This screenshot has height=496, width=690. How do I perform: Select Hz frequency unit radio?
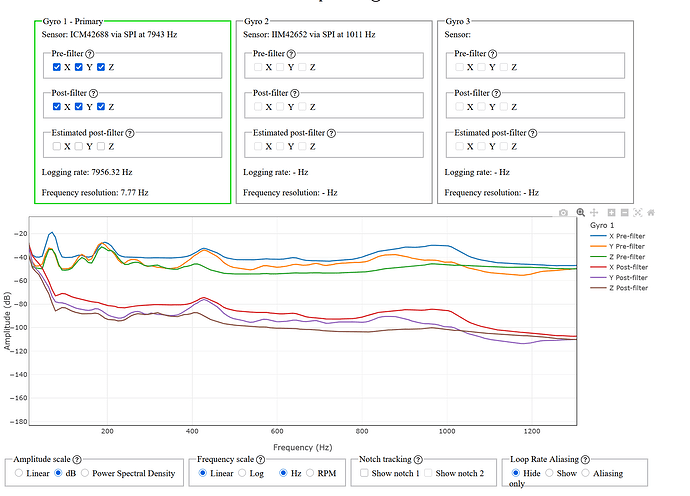pos(283,473)
